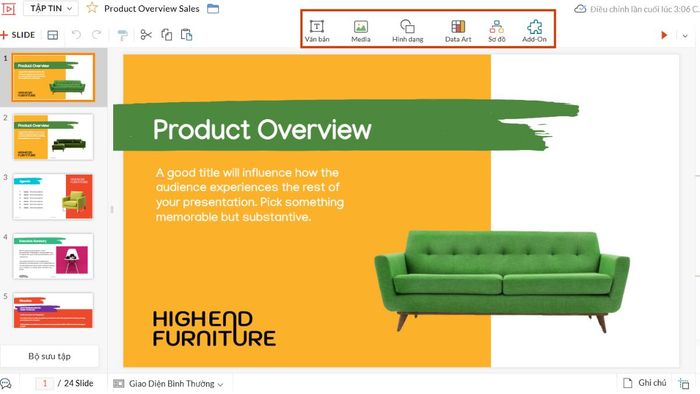Open the comments chat icon
700x394 pixels.
tap(6, 383)
